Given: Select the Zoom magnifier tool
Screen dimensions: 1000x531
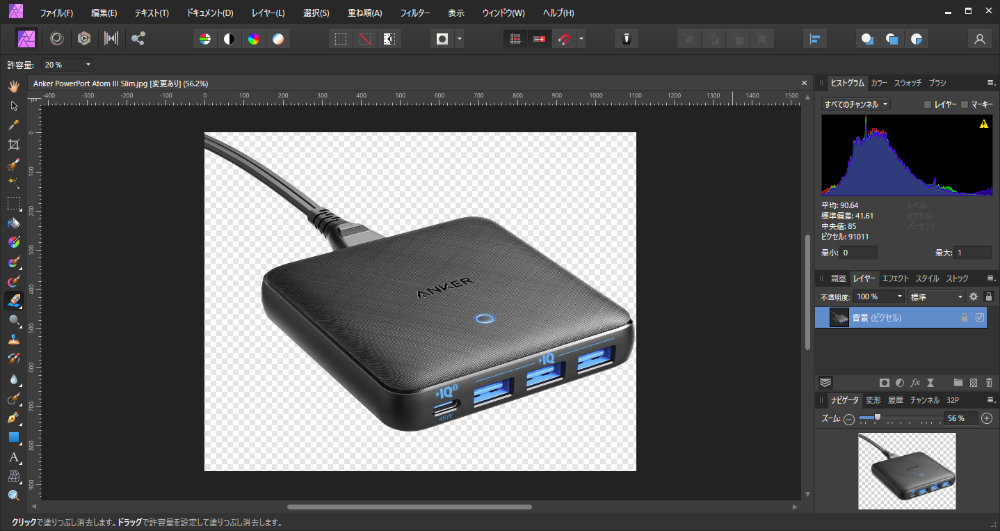Looking at the screenshot, I should tap(13, 495).
